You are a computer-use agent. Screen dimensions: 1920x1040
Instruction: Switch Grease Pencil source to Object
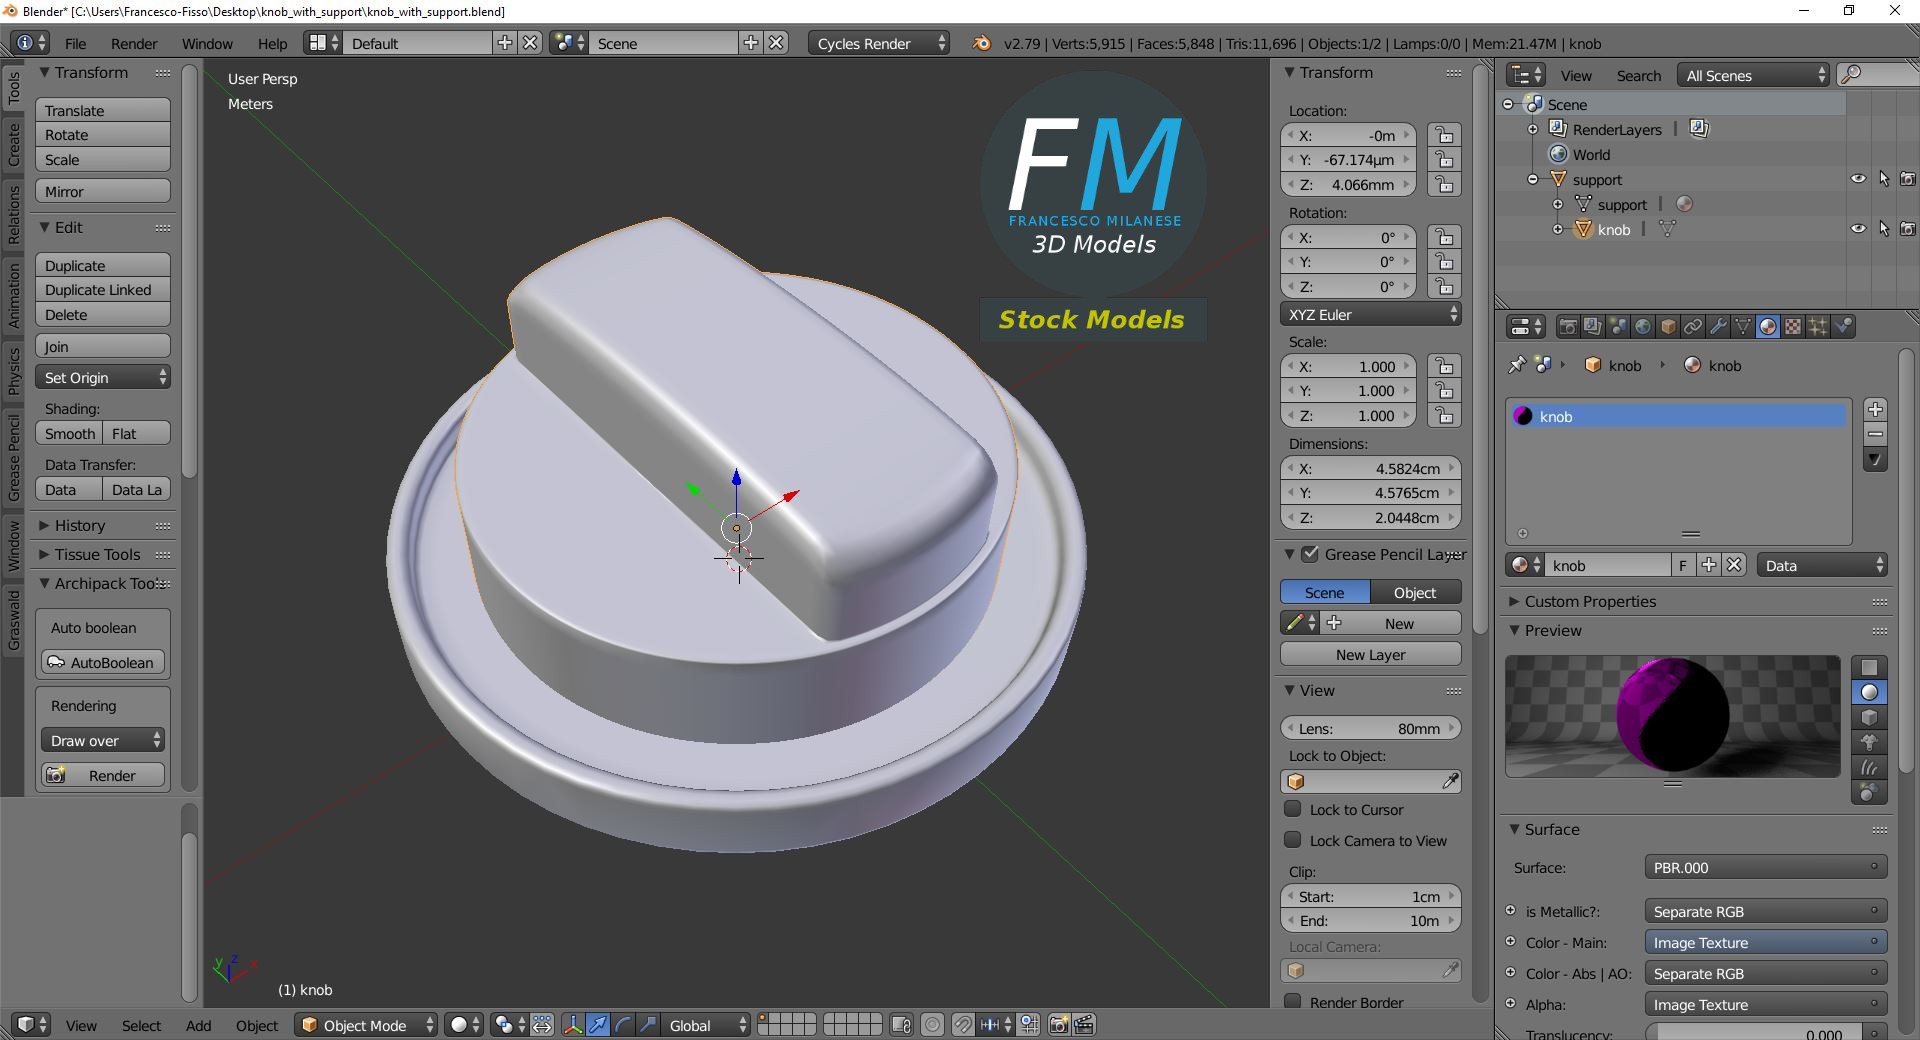1415,592
